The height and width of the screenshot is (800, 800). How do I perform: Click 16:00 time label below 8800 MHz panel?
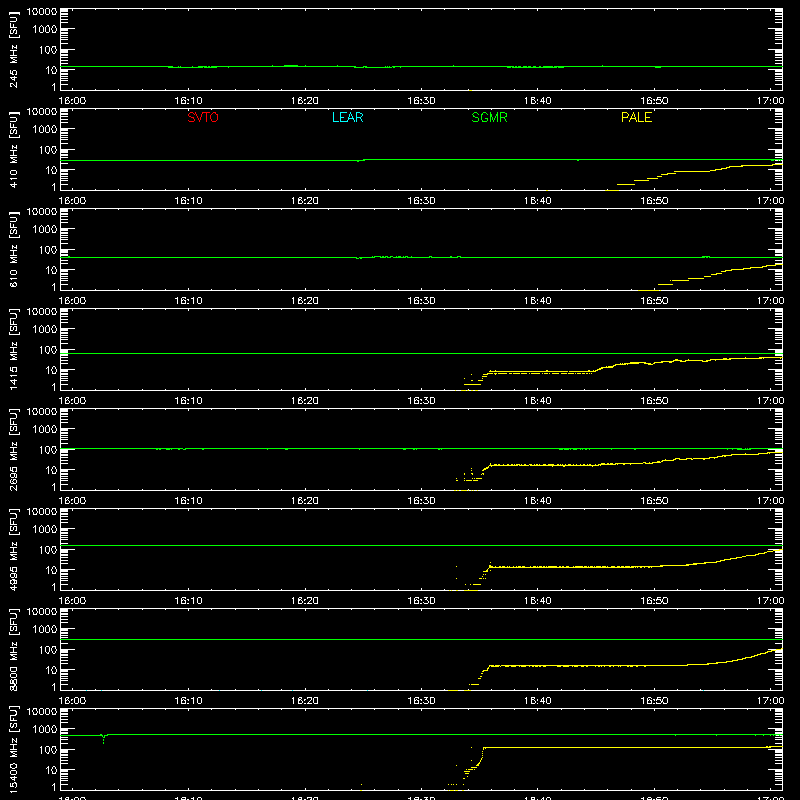72,701
